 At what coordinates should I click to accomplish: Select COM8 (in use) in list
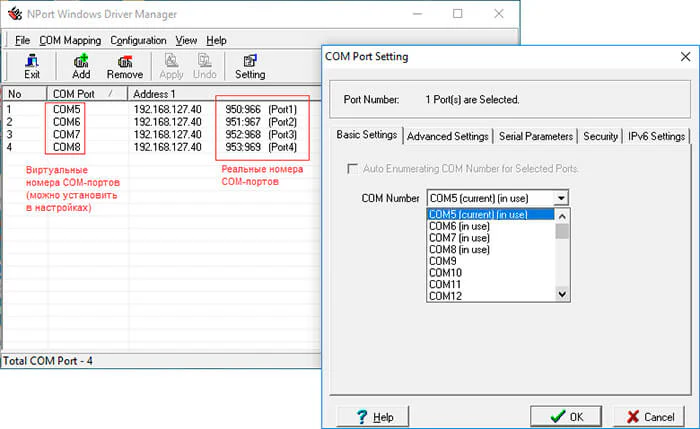coord(491,250)
